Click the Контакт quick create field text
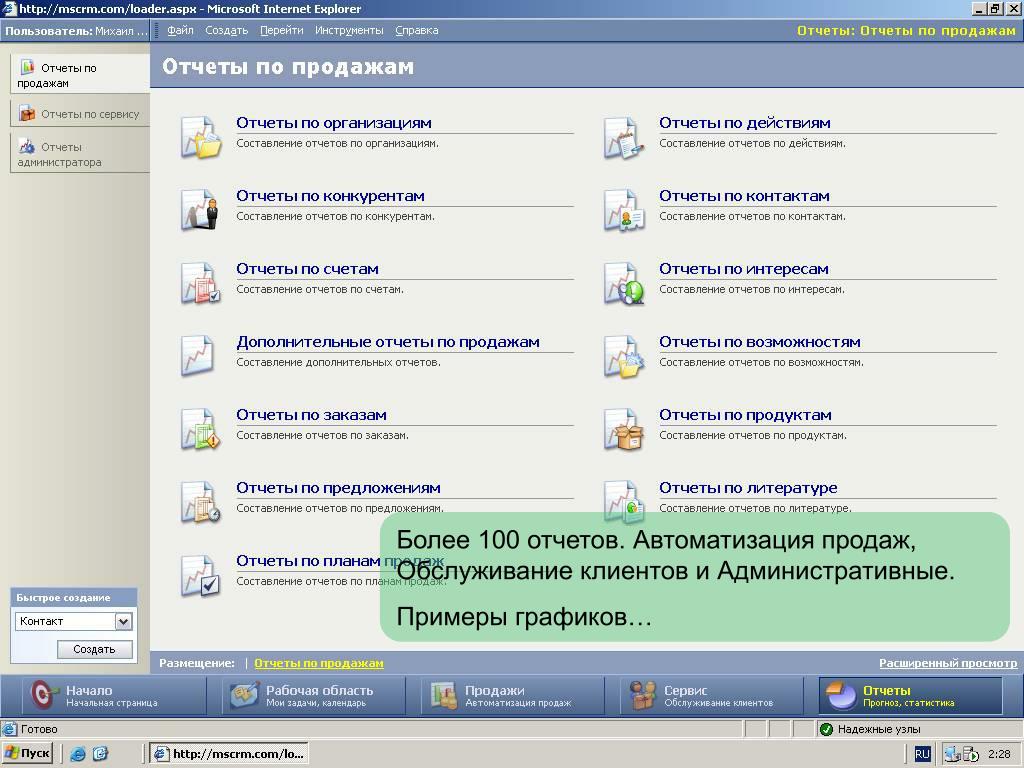Image resolution: width=1024 pixels, height=768 pixels. point(42,621)
